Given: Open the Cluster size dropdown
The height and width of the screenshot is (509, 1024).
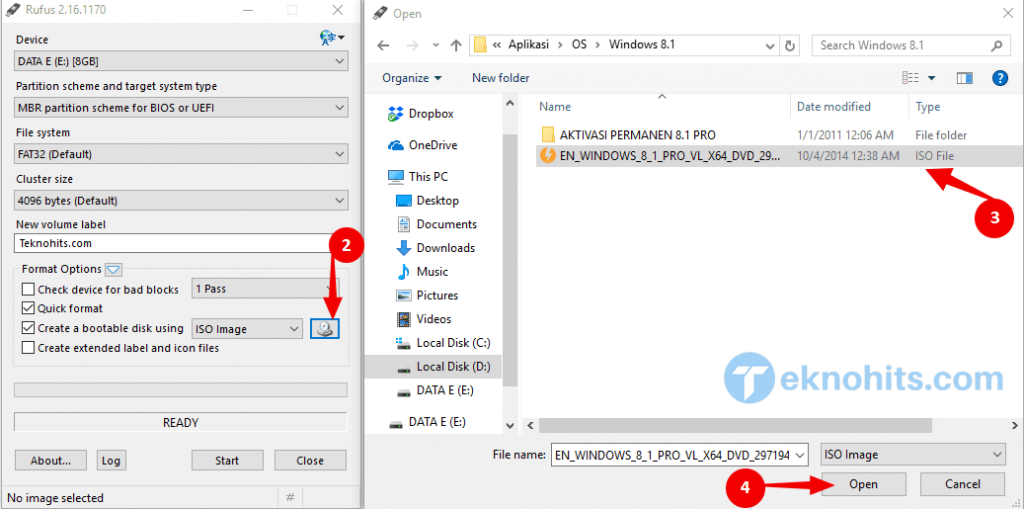Looking at the screenshot, I should [181, 201].
